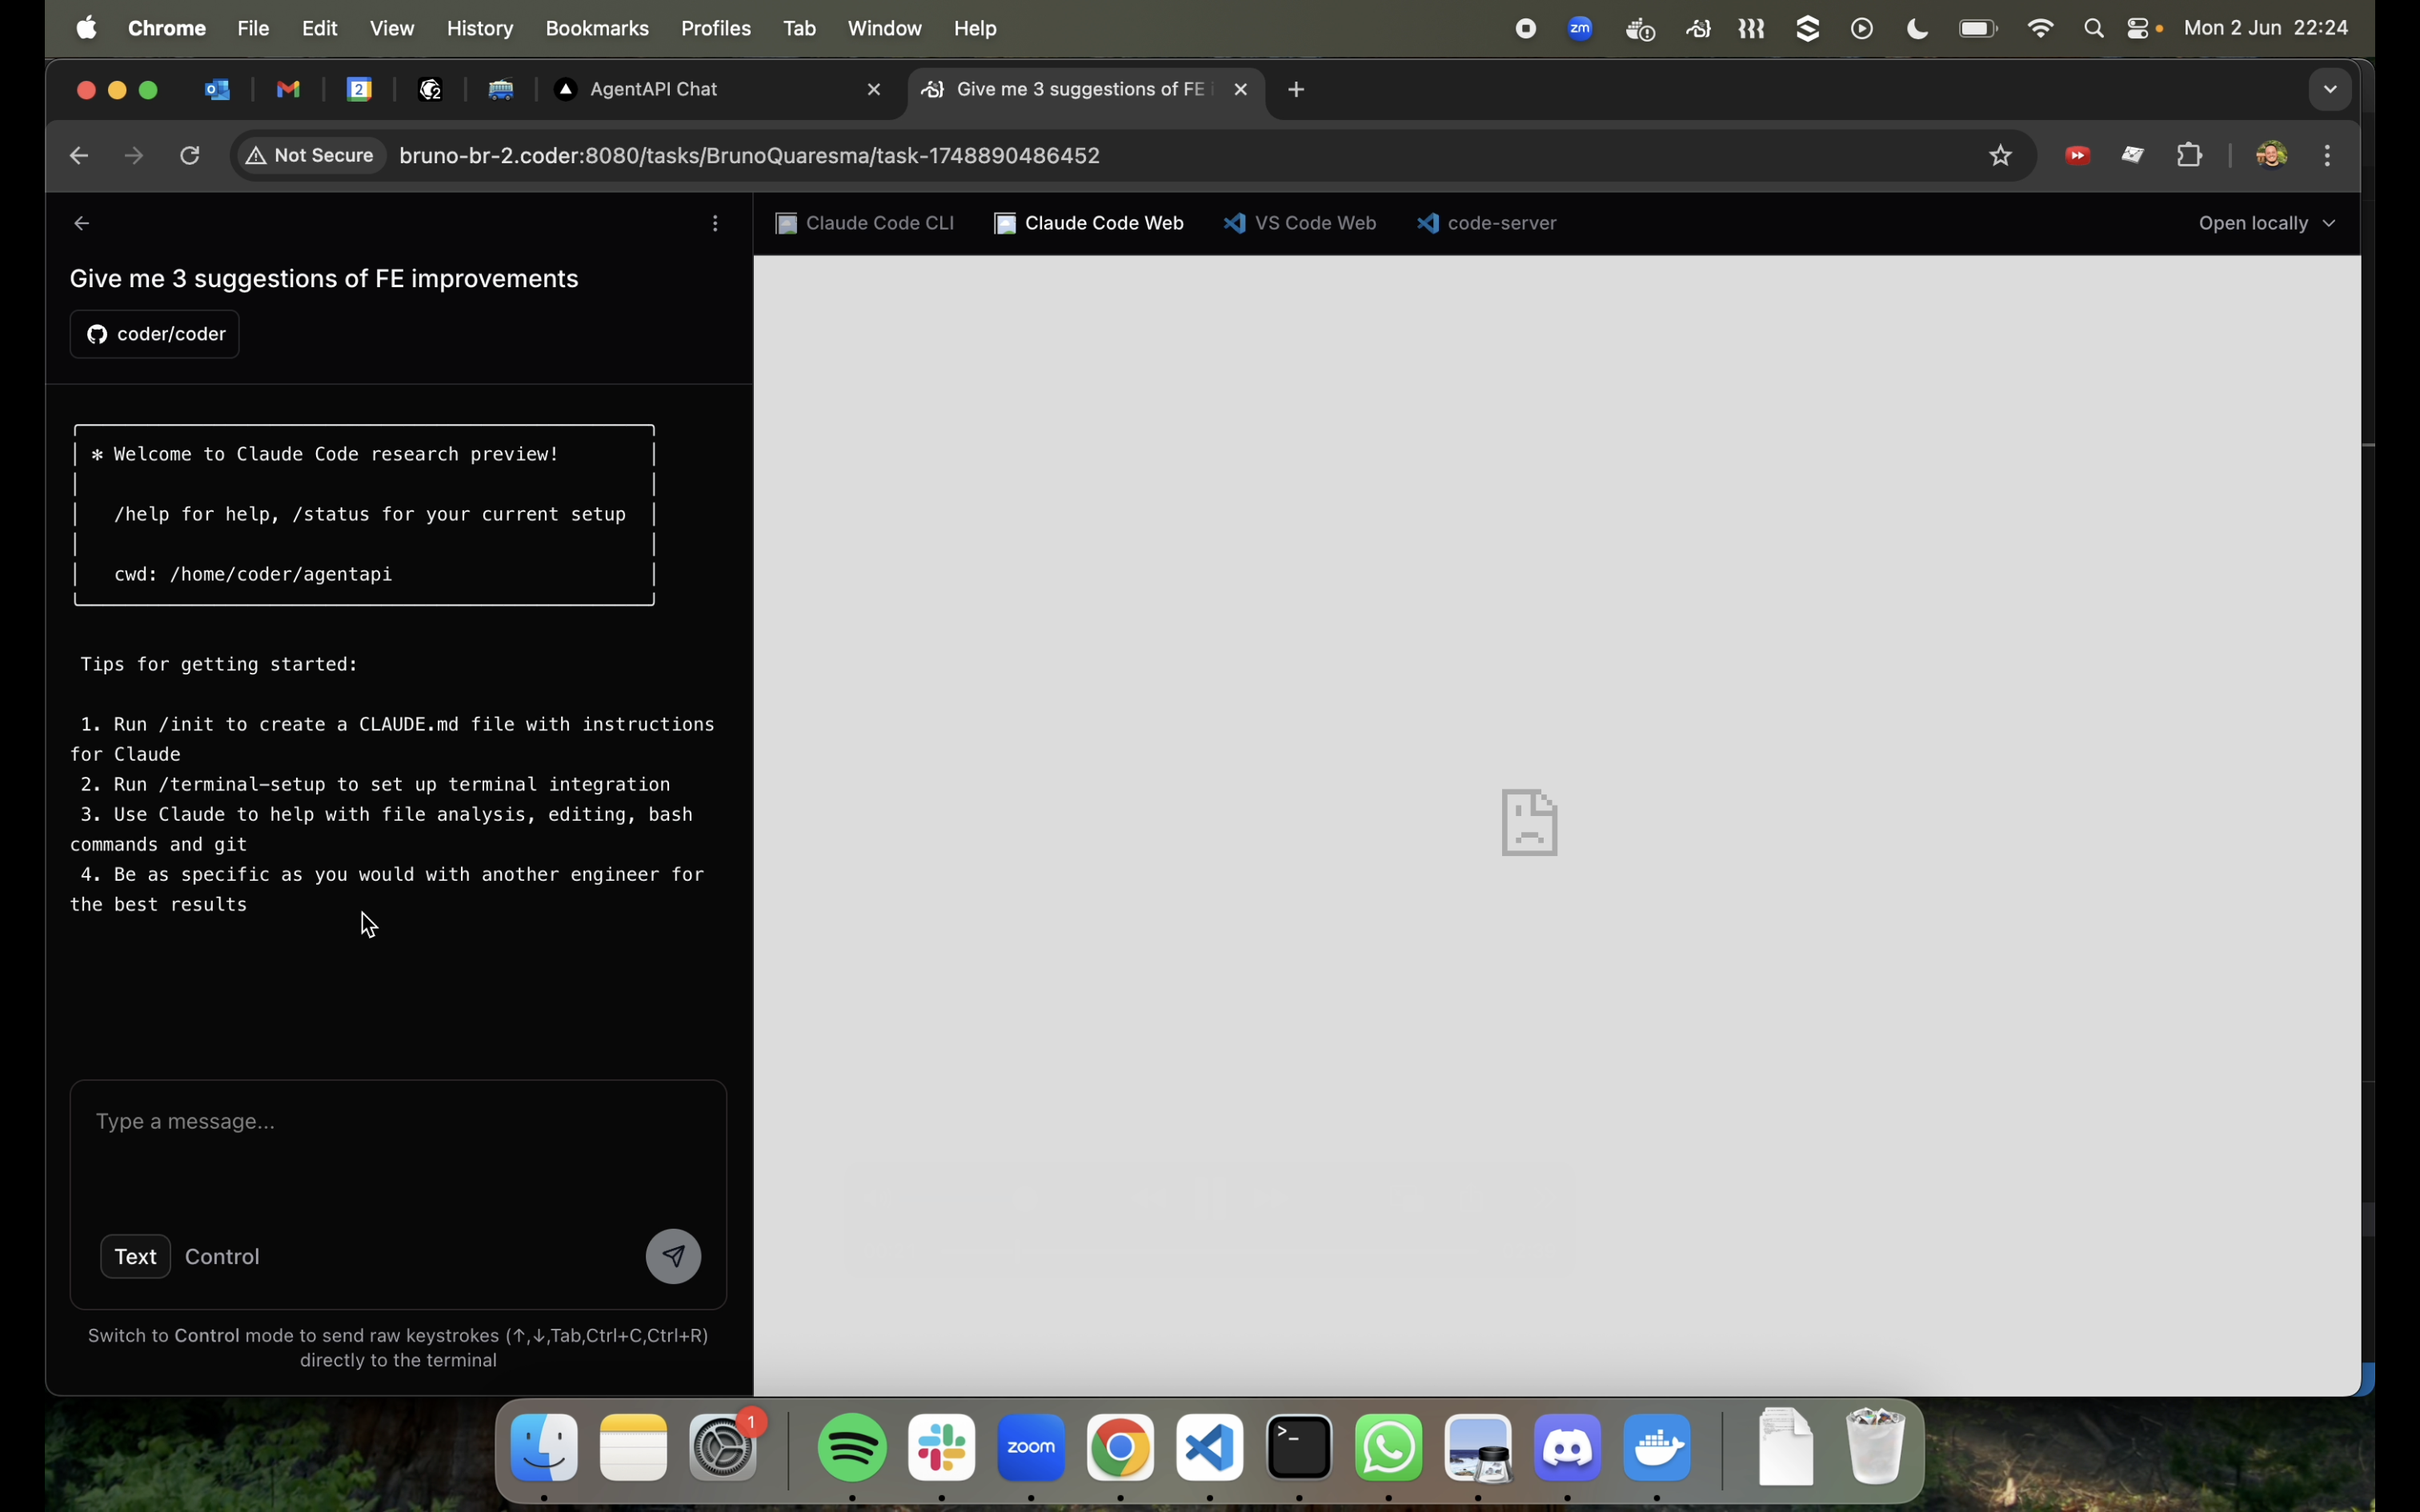This screenshot has width=2420, height=1512.
Task: Send the message with the paper plane button
Action: (x=674, y=1256)
